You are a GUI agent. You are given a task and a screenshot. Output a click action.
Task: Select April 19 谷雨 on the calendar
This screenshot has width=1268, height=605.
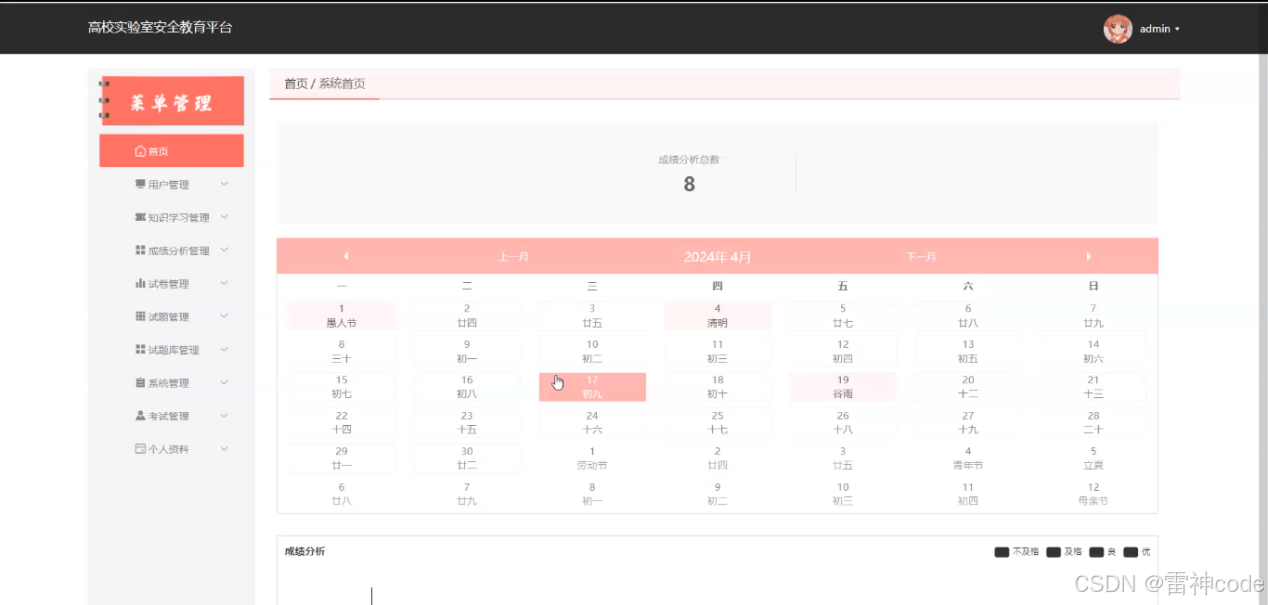[x=842, y=387]
